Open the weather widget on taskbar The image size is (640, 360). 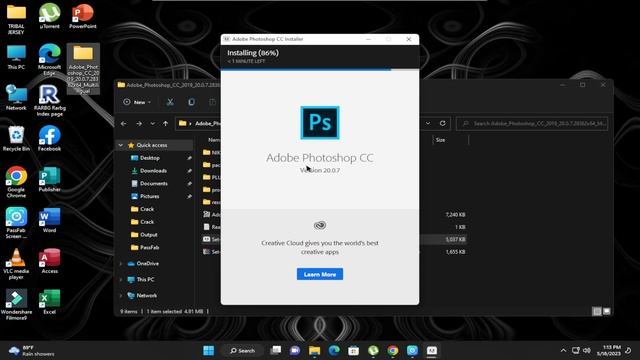click(32, 351)
